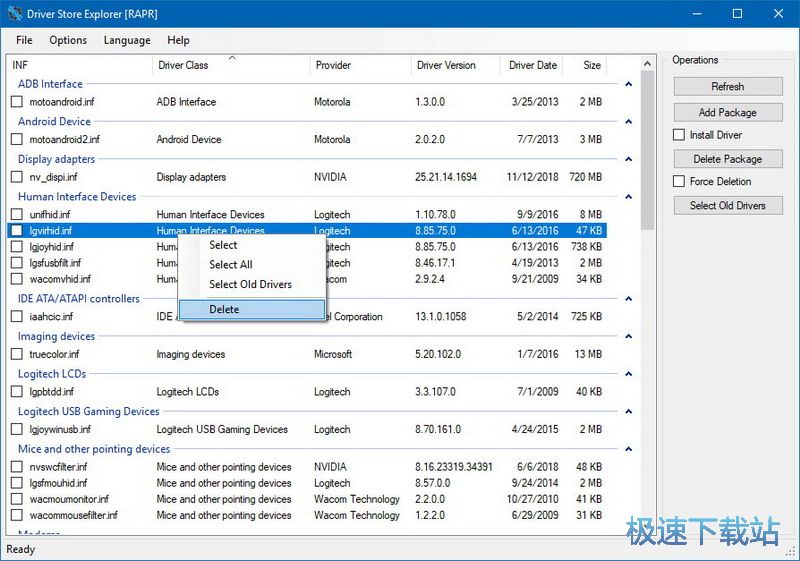
Task: Collapse the Display adapters group
Action: [x=629, y=160]
